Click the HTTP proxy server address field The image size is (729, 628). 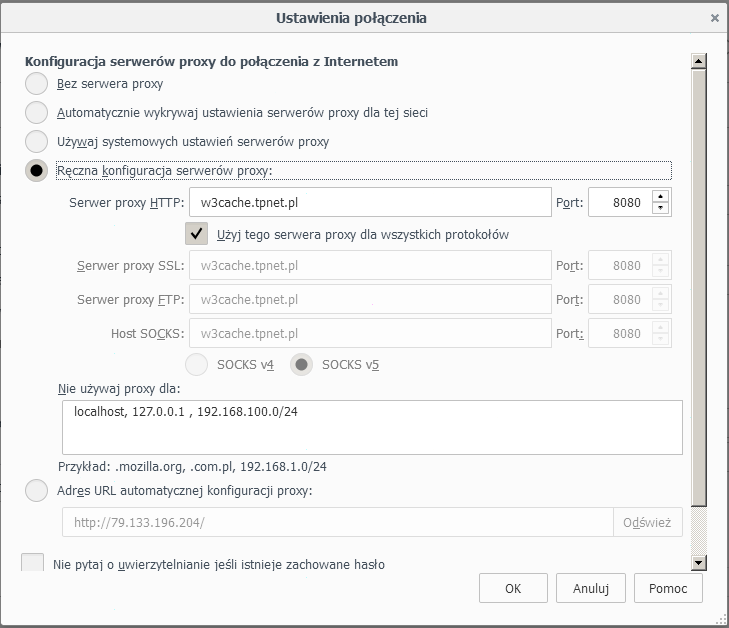(370, 202)
